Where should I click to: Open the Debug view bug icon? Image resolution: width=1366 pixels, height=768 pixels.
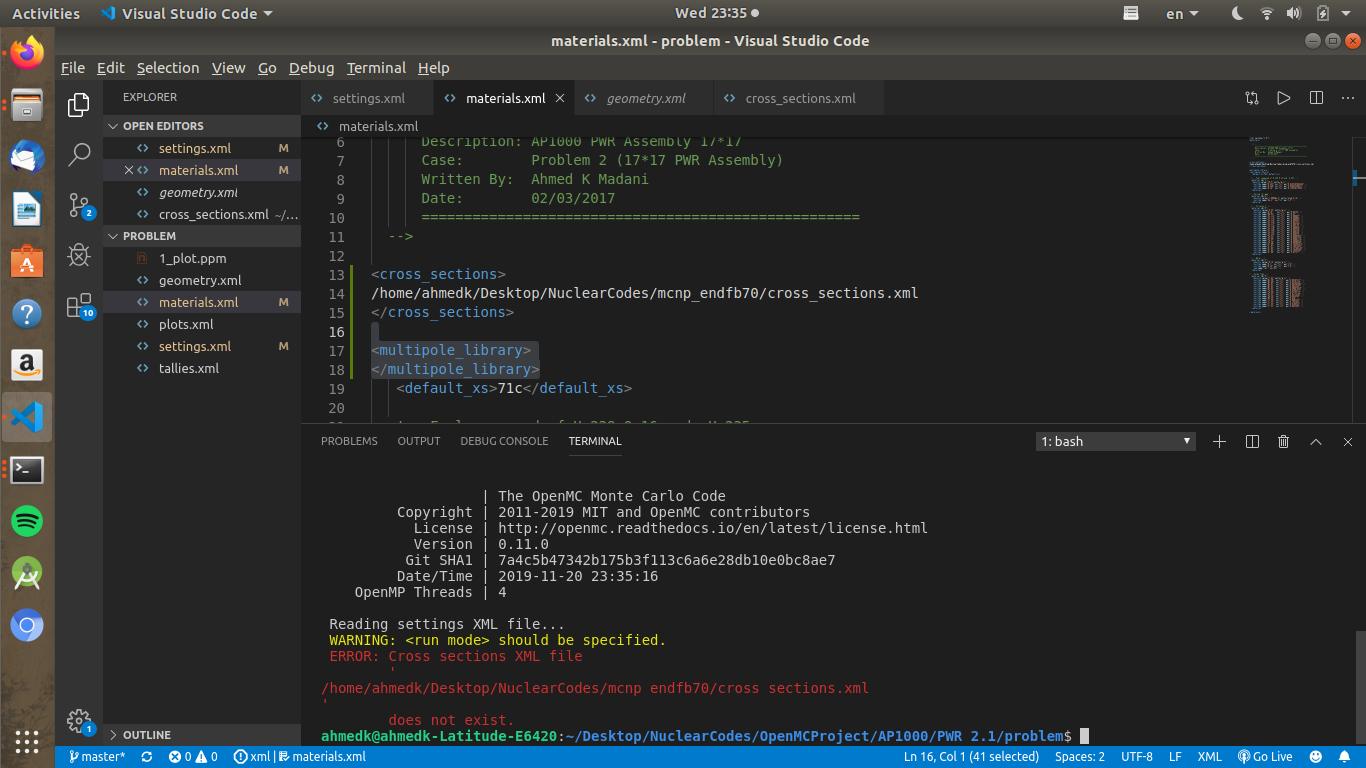[79, 256]
